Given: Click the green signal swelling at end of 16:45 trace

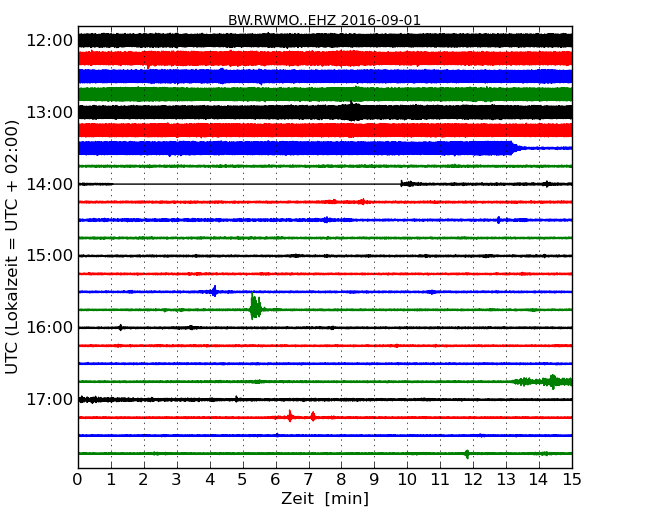Looking at the screenshot, I should click(x=543, y=381).
